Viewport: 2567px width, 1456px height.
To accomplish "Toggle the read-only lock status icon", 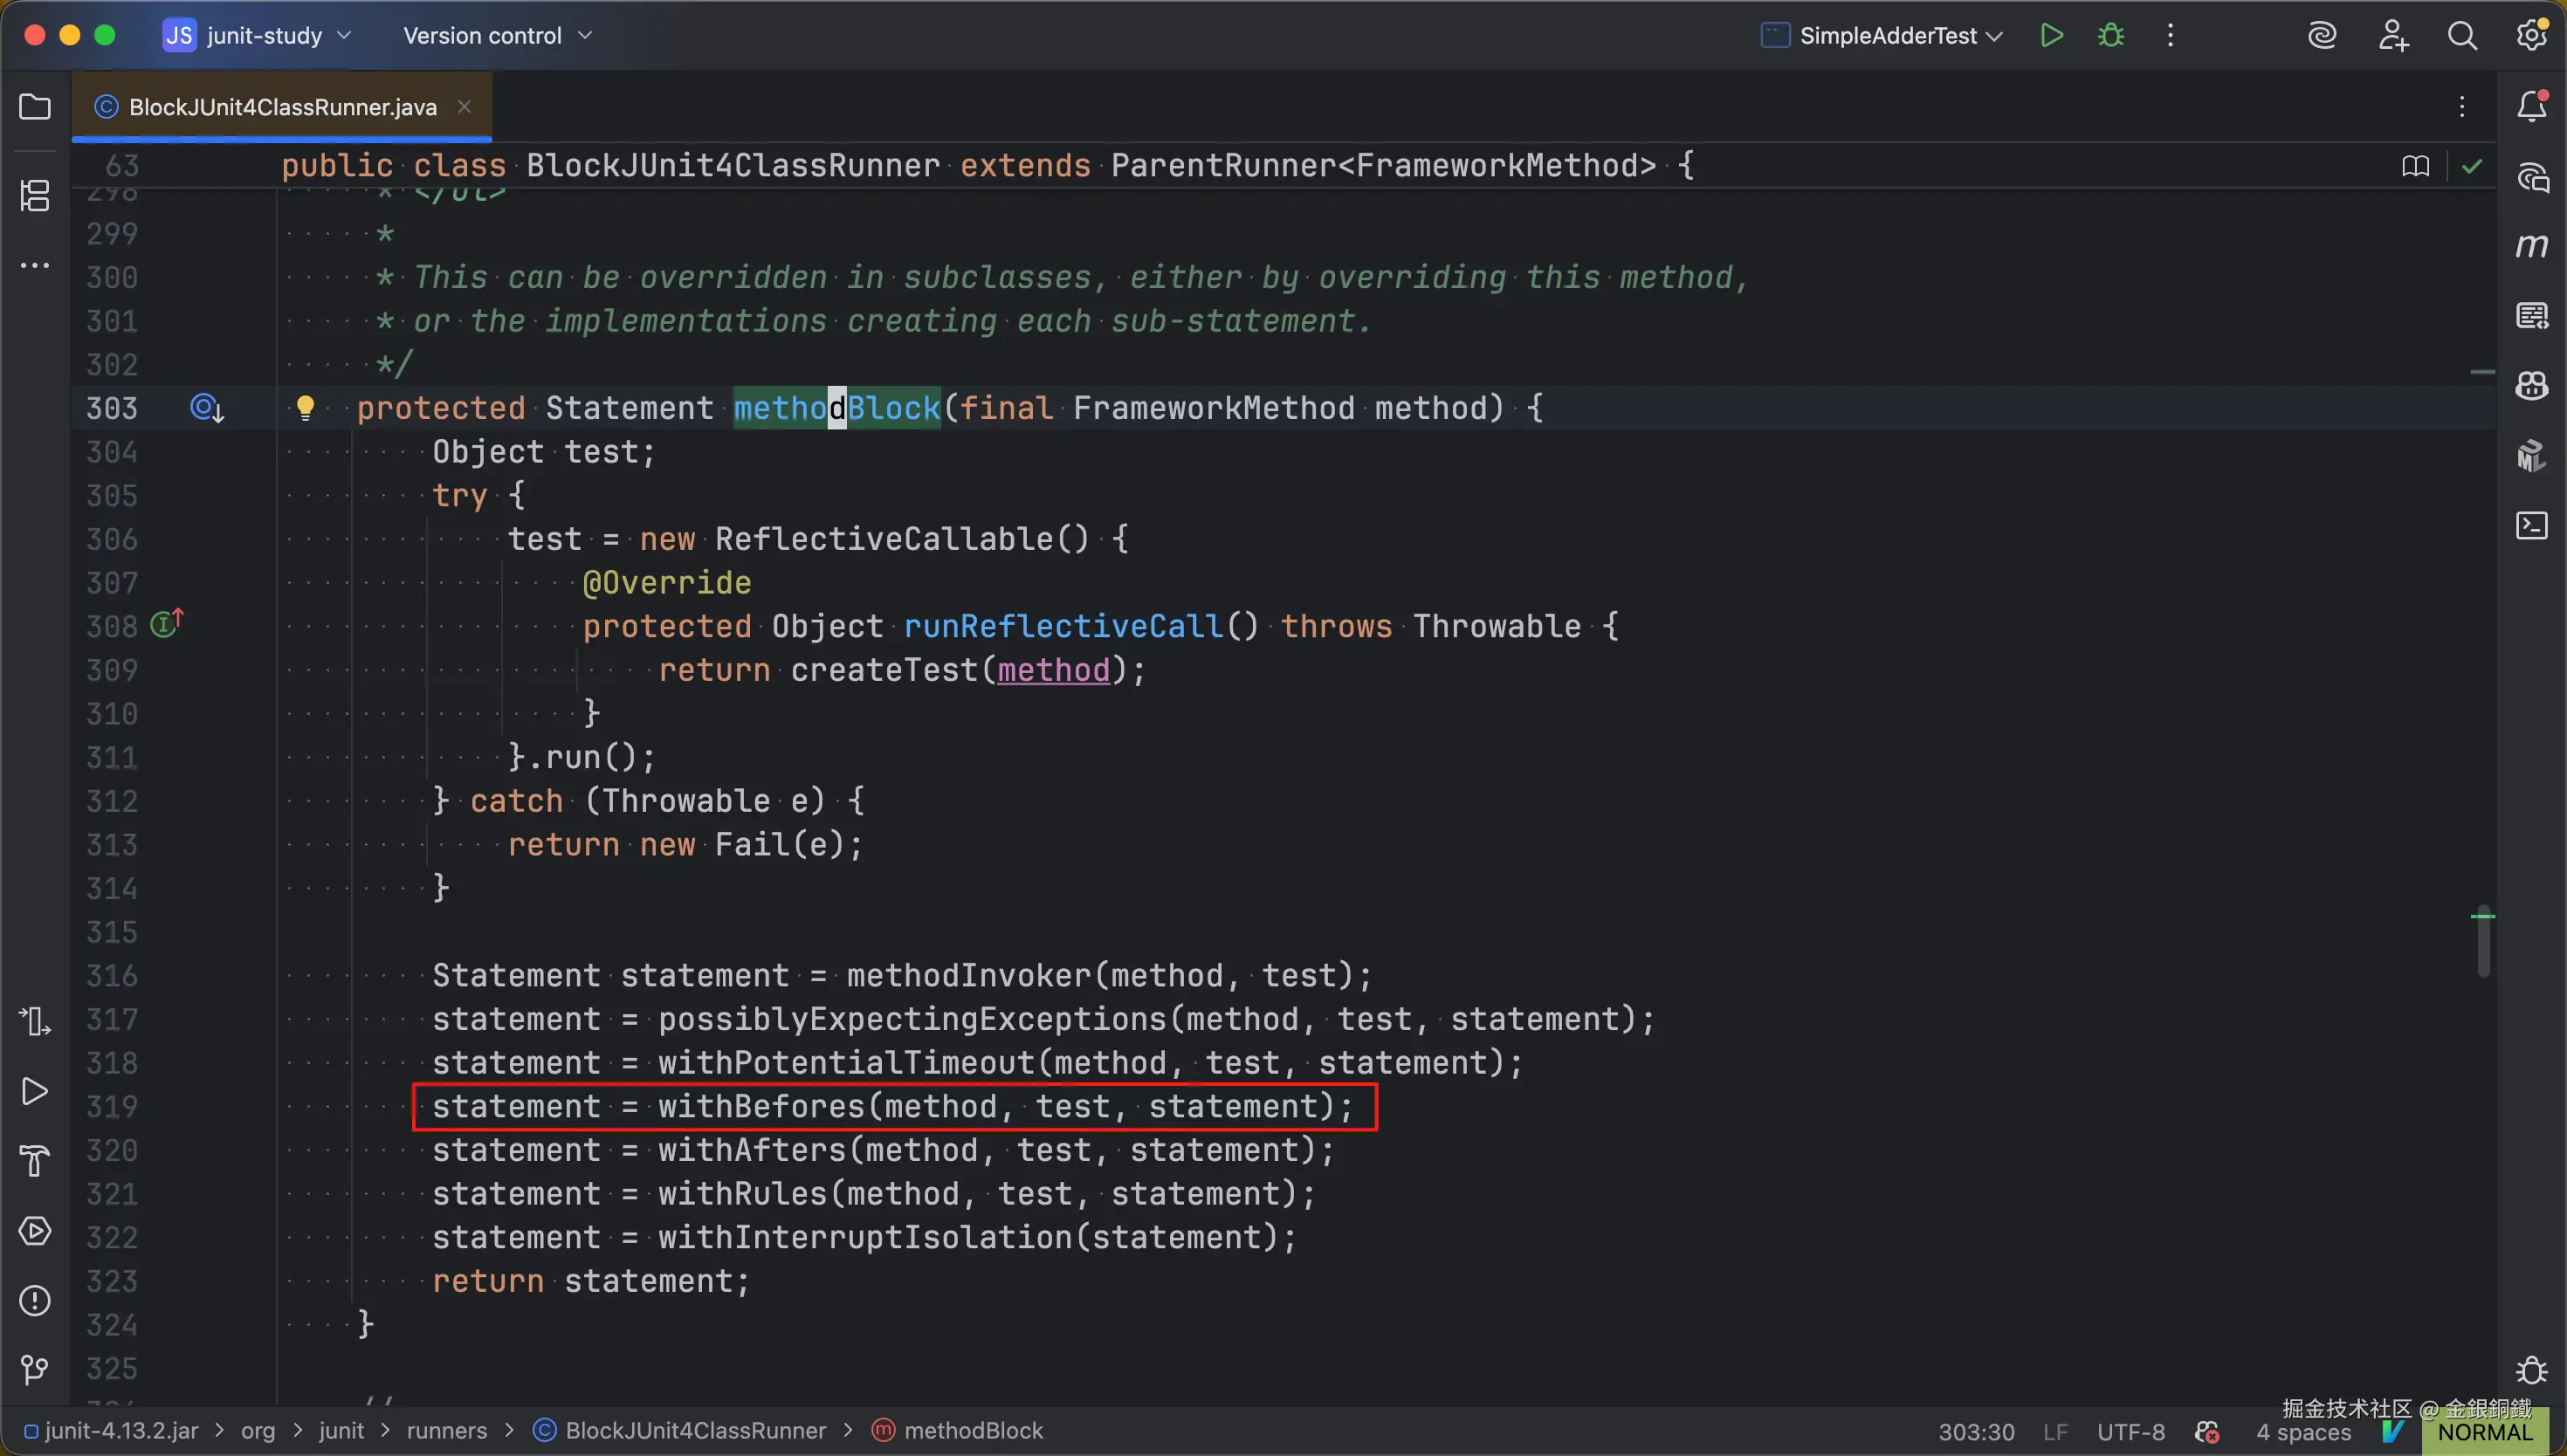I will [2207, 1432].
